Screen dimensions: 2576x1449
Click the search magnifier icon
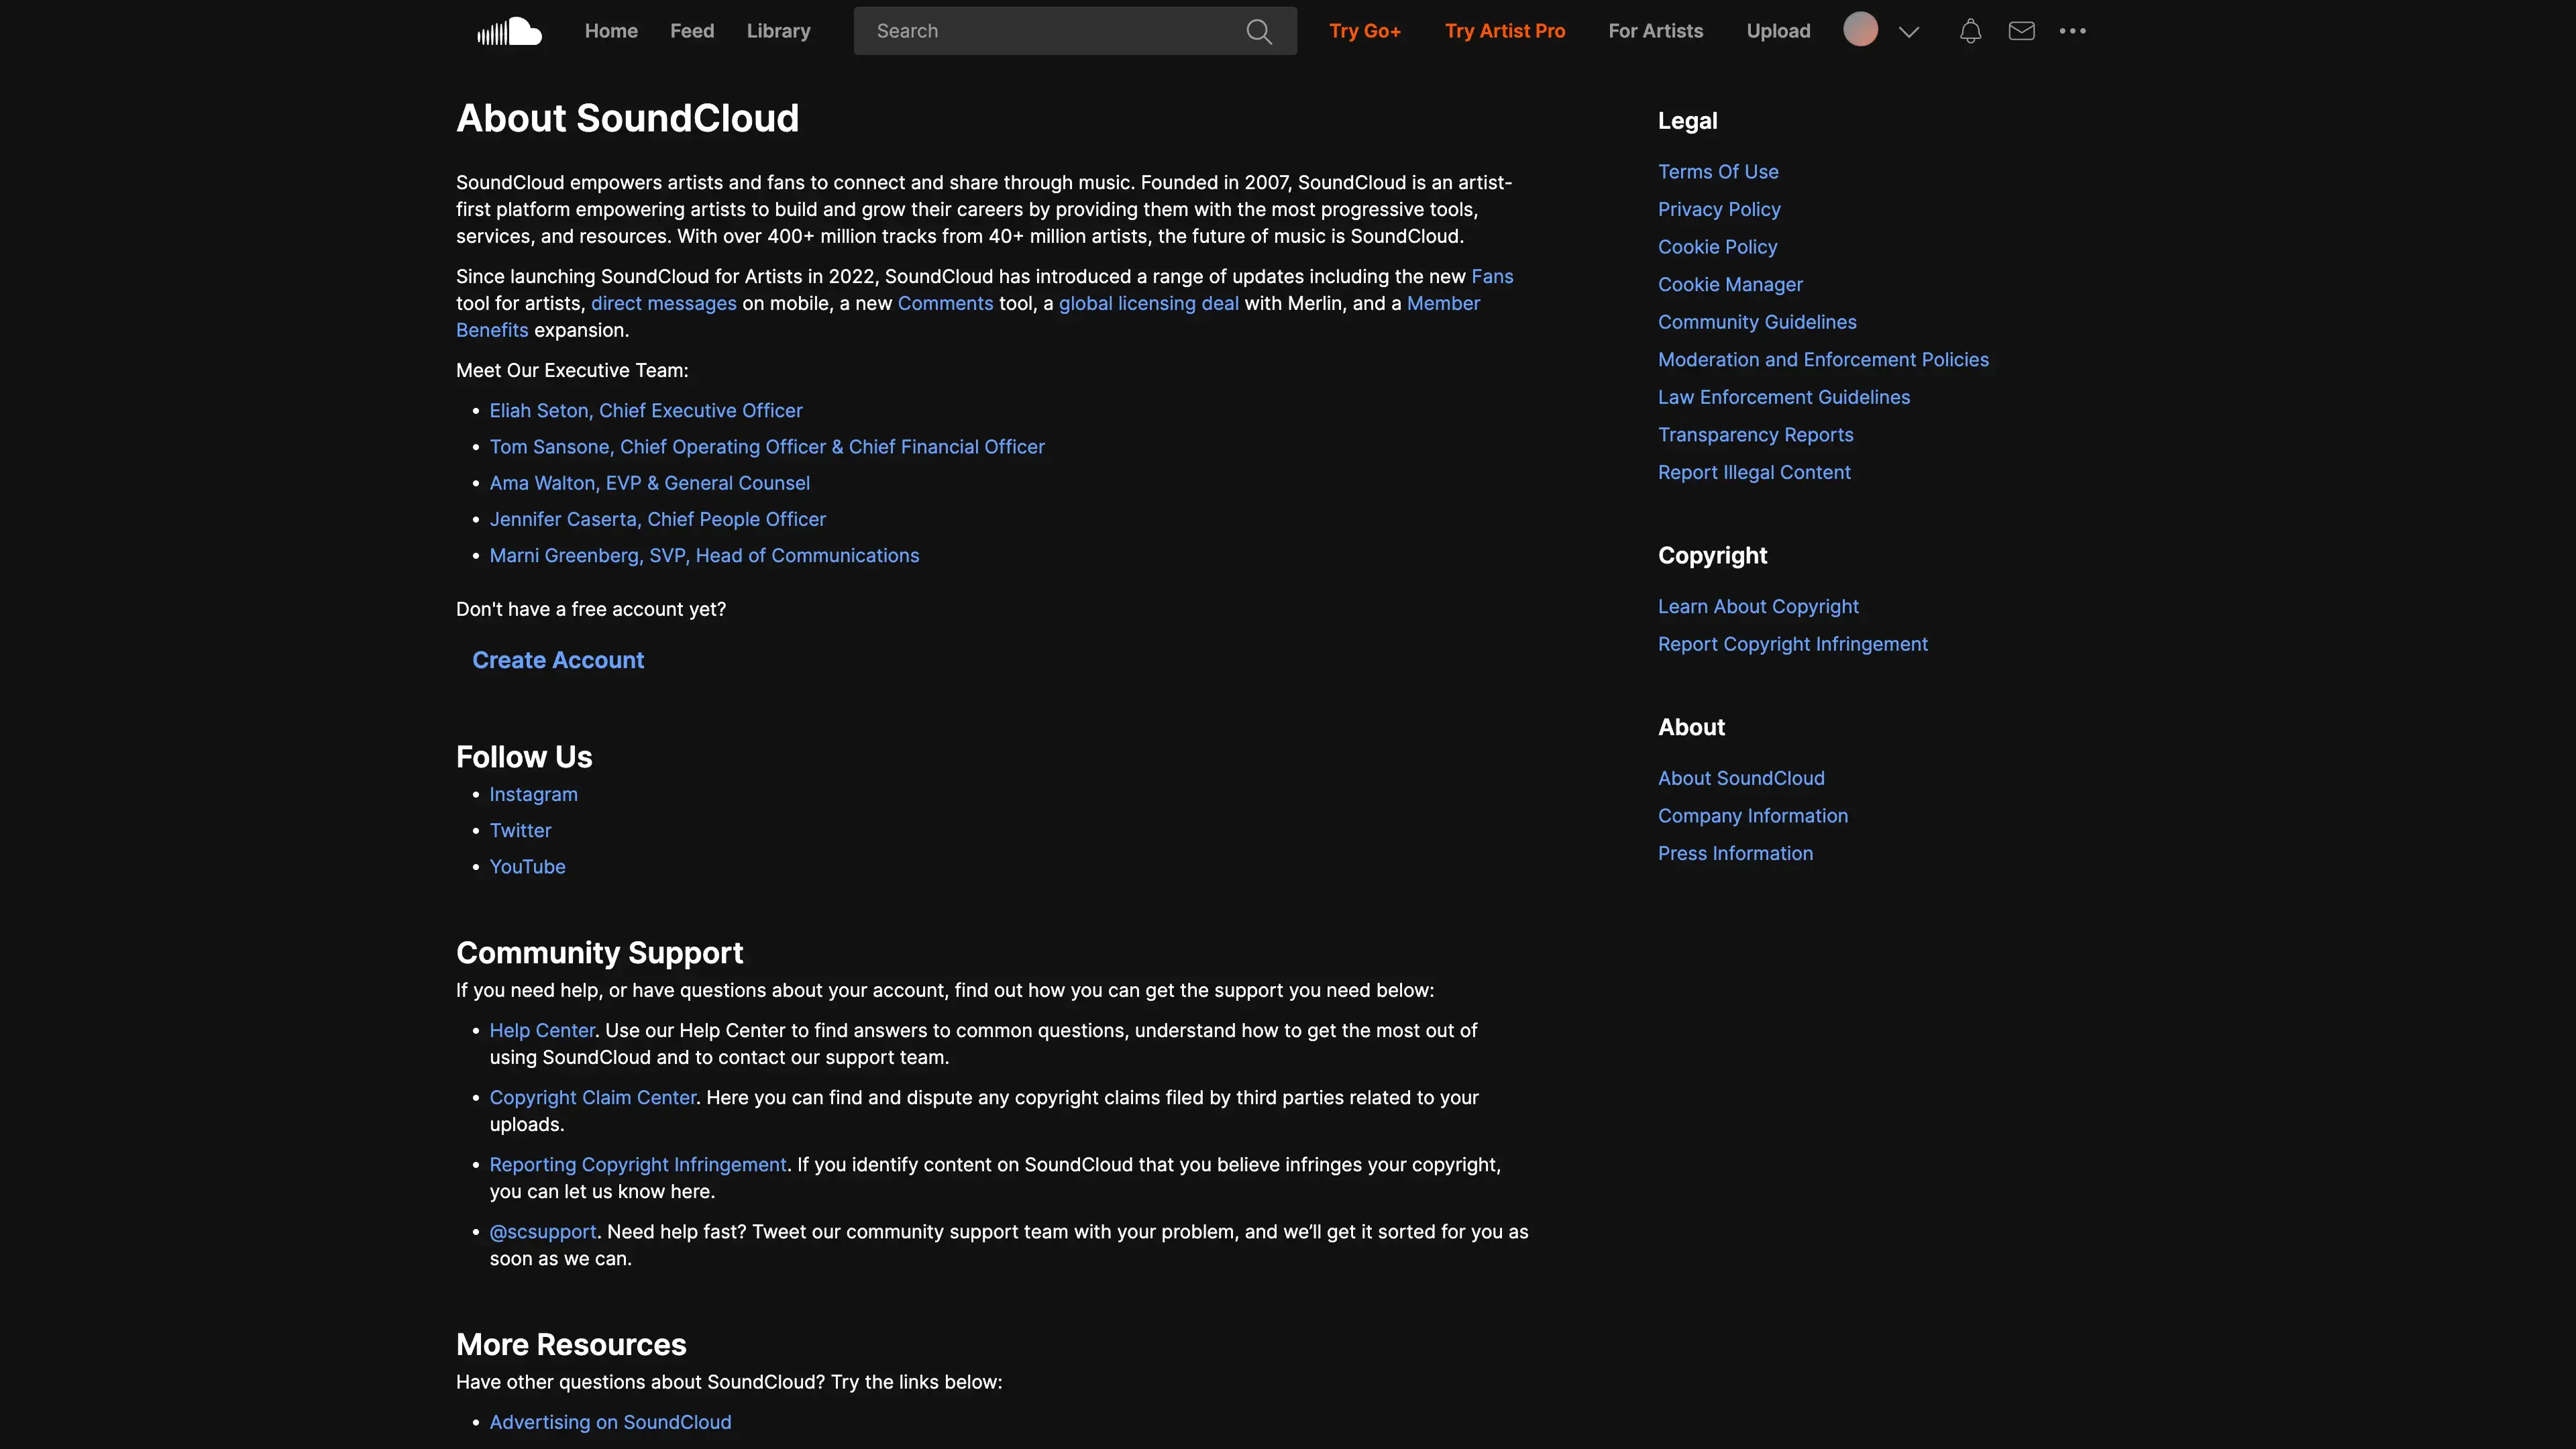1258,31
